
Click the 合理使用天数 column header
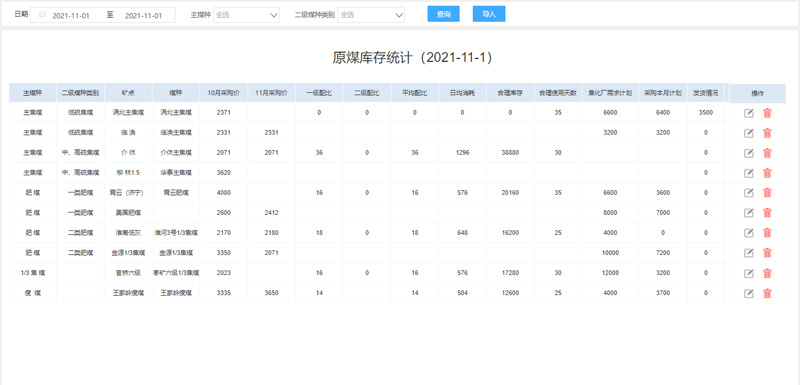[558, 93]
